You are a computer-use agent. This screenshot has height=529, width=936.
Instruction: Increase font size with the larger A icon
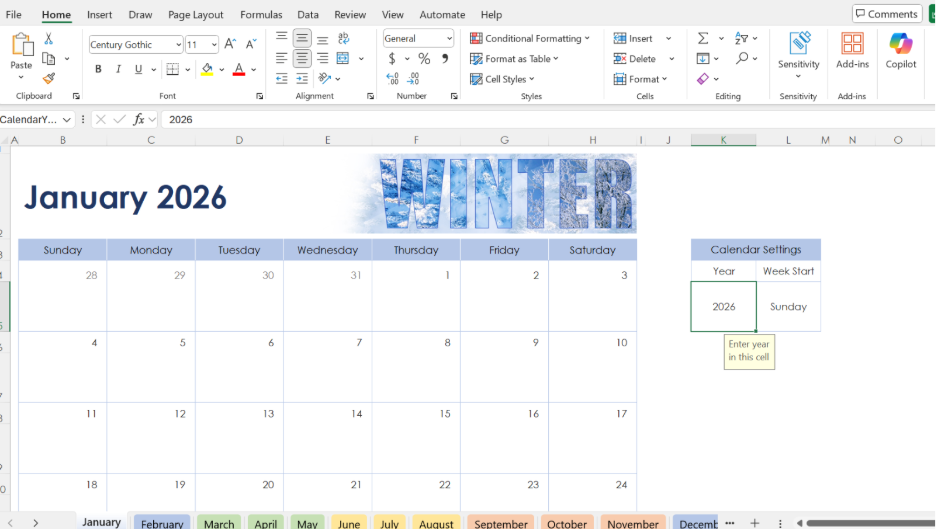pos(230,44)
